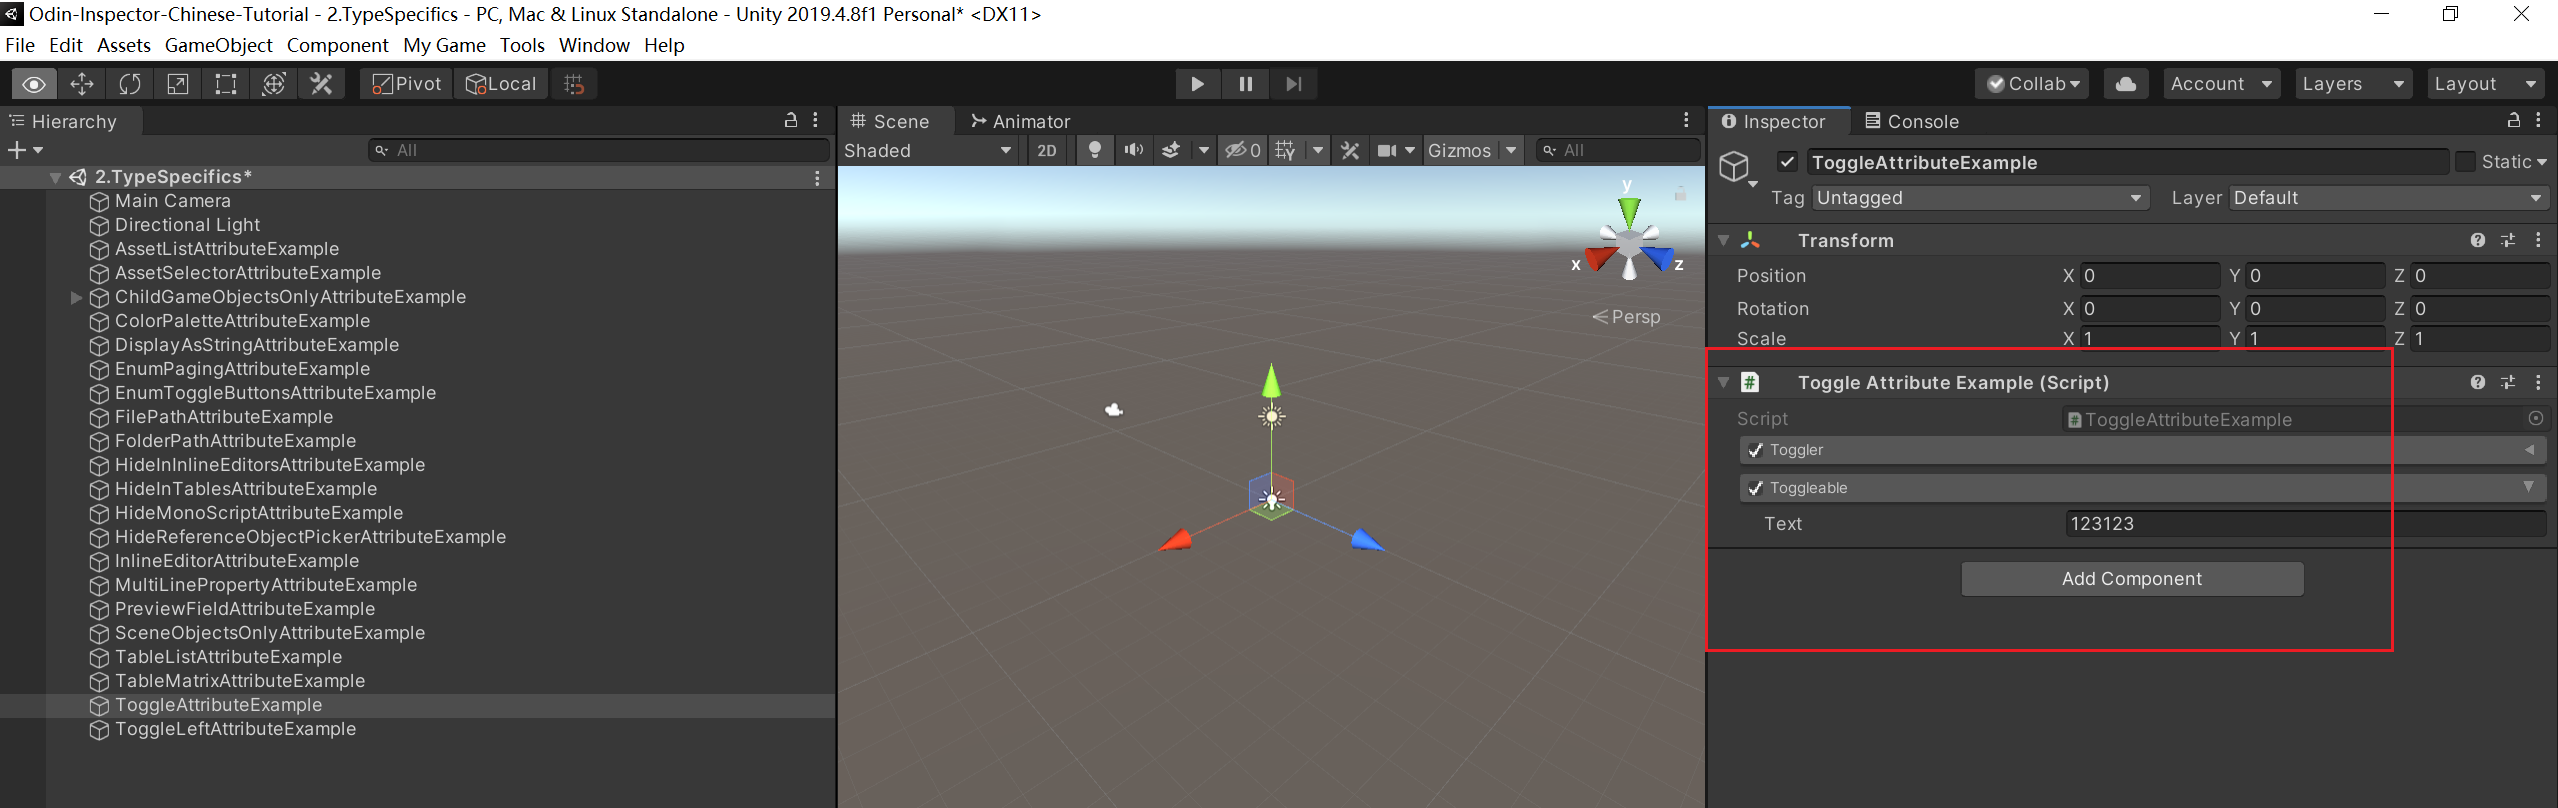Click the Text field with 123123
Viewport: 2558px width, 808px height.
click(2305, 524)
